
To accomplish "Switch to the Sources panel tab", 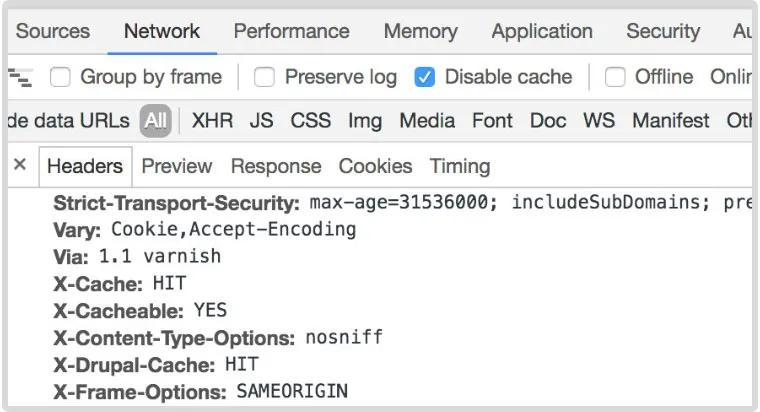I will [x=53, y=32].
